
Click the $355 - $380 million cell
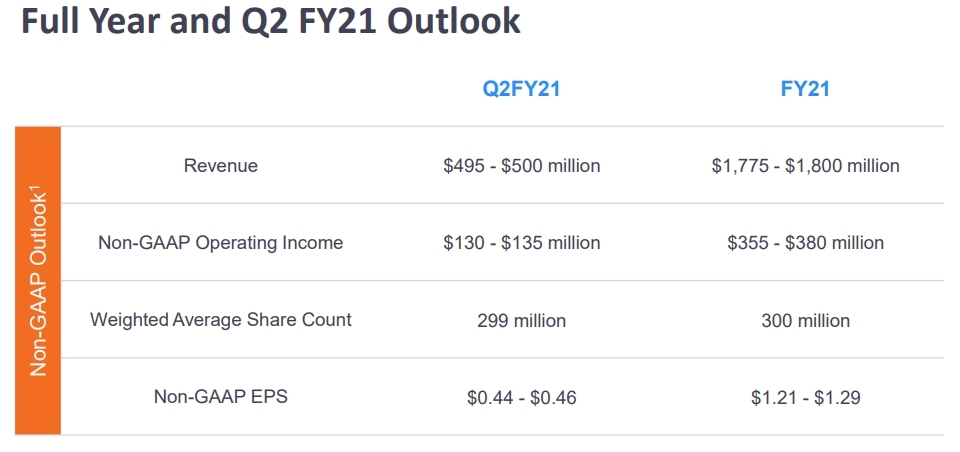tap(805, 243)
